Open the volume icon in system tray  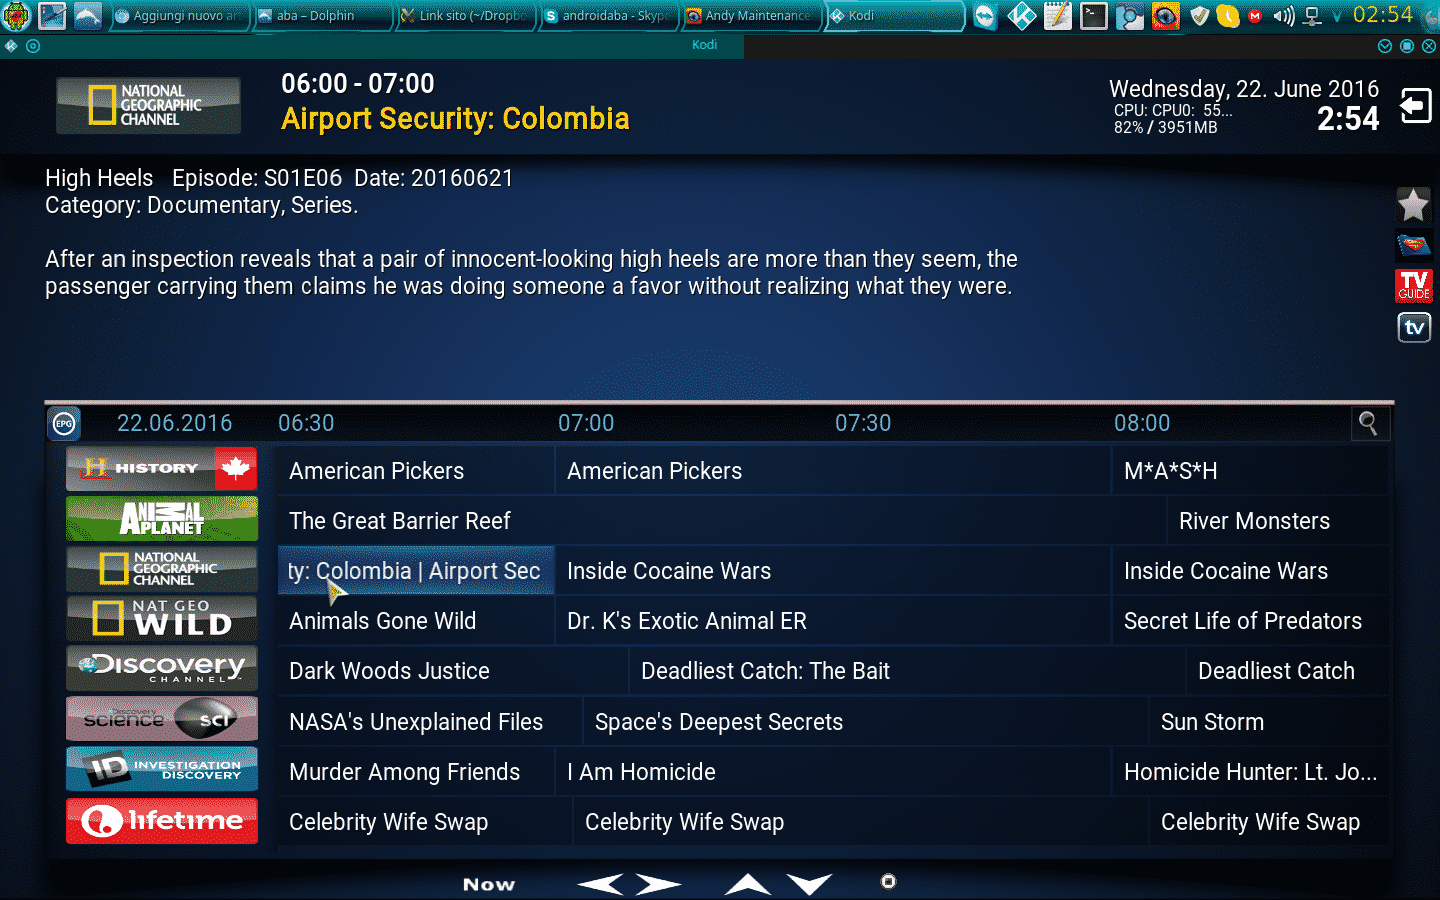tap(1284, 16)
